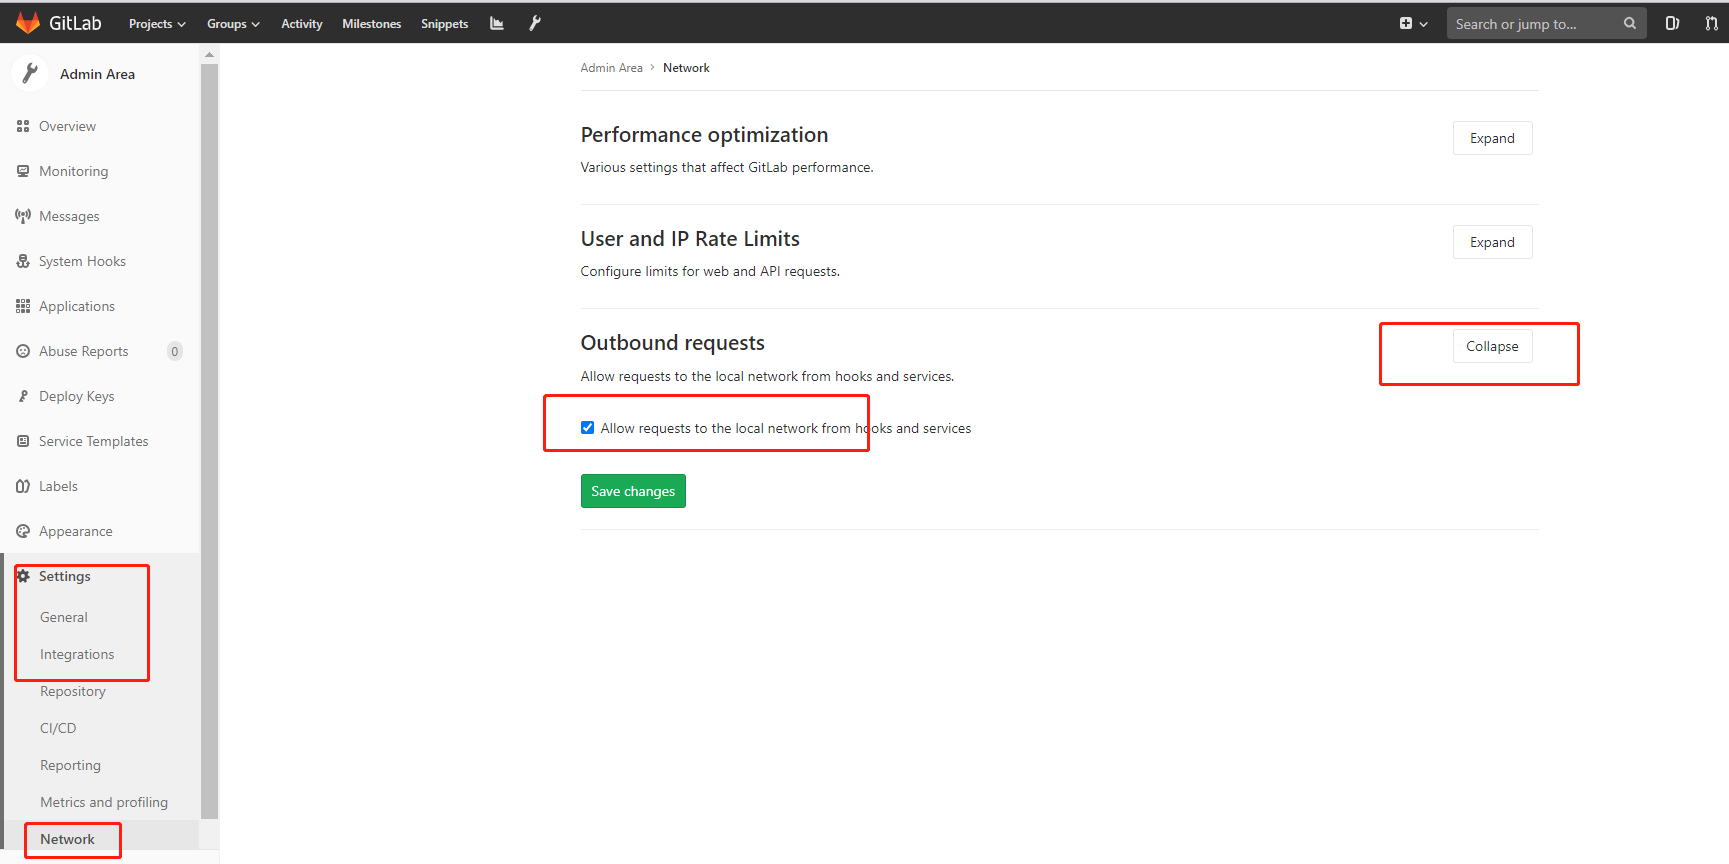Open the issues icon in top bar
1729x864 pixels.
click(1672, 23)
